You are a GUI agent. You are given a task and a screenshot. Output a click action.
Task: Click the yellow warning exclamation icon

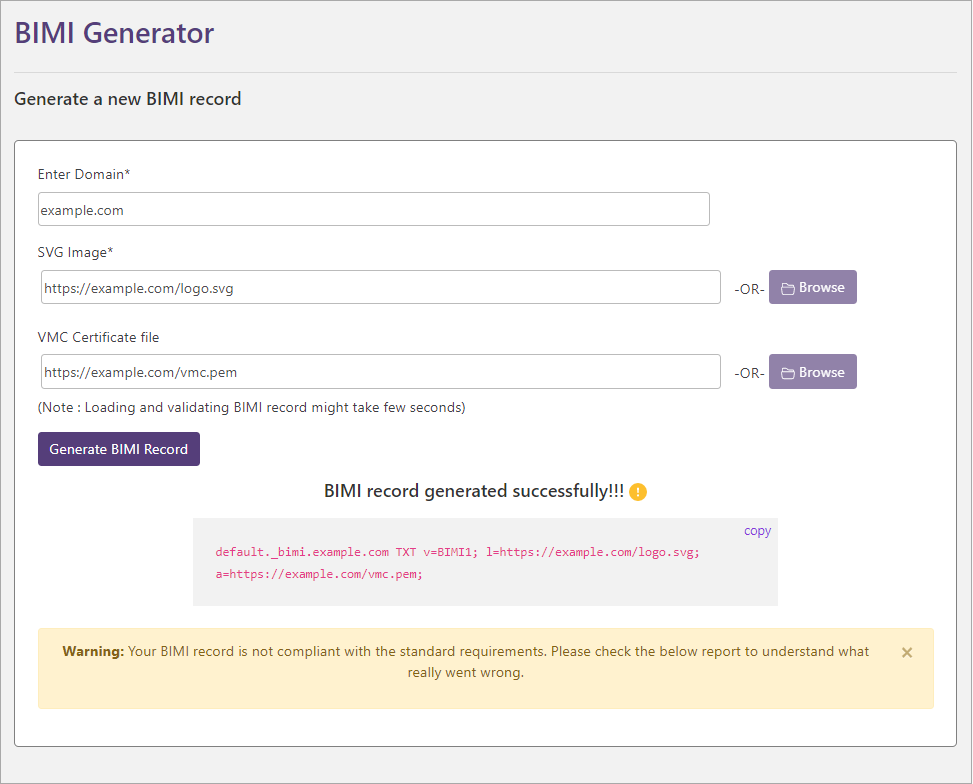(x=638, y=492)
